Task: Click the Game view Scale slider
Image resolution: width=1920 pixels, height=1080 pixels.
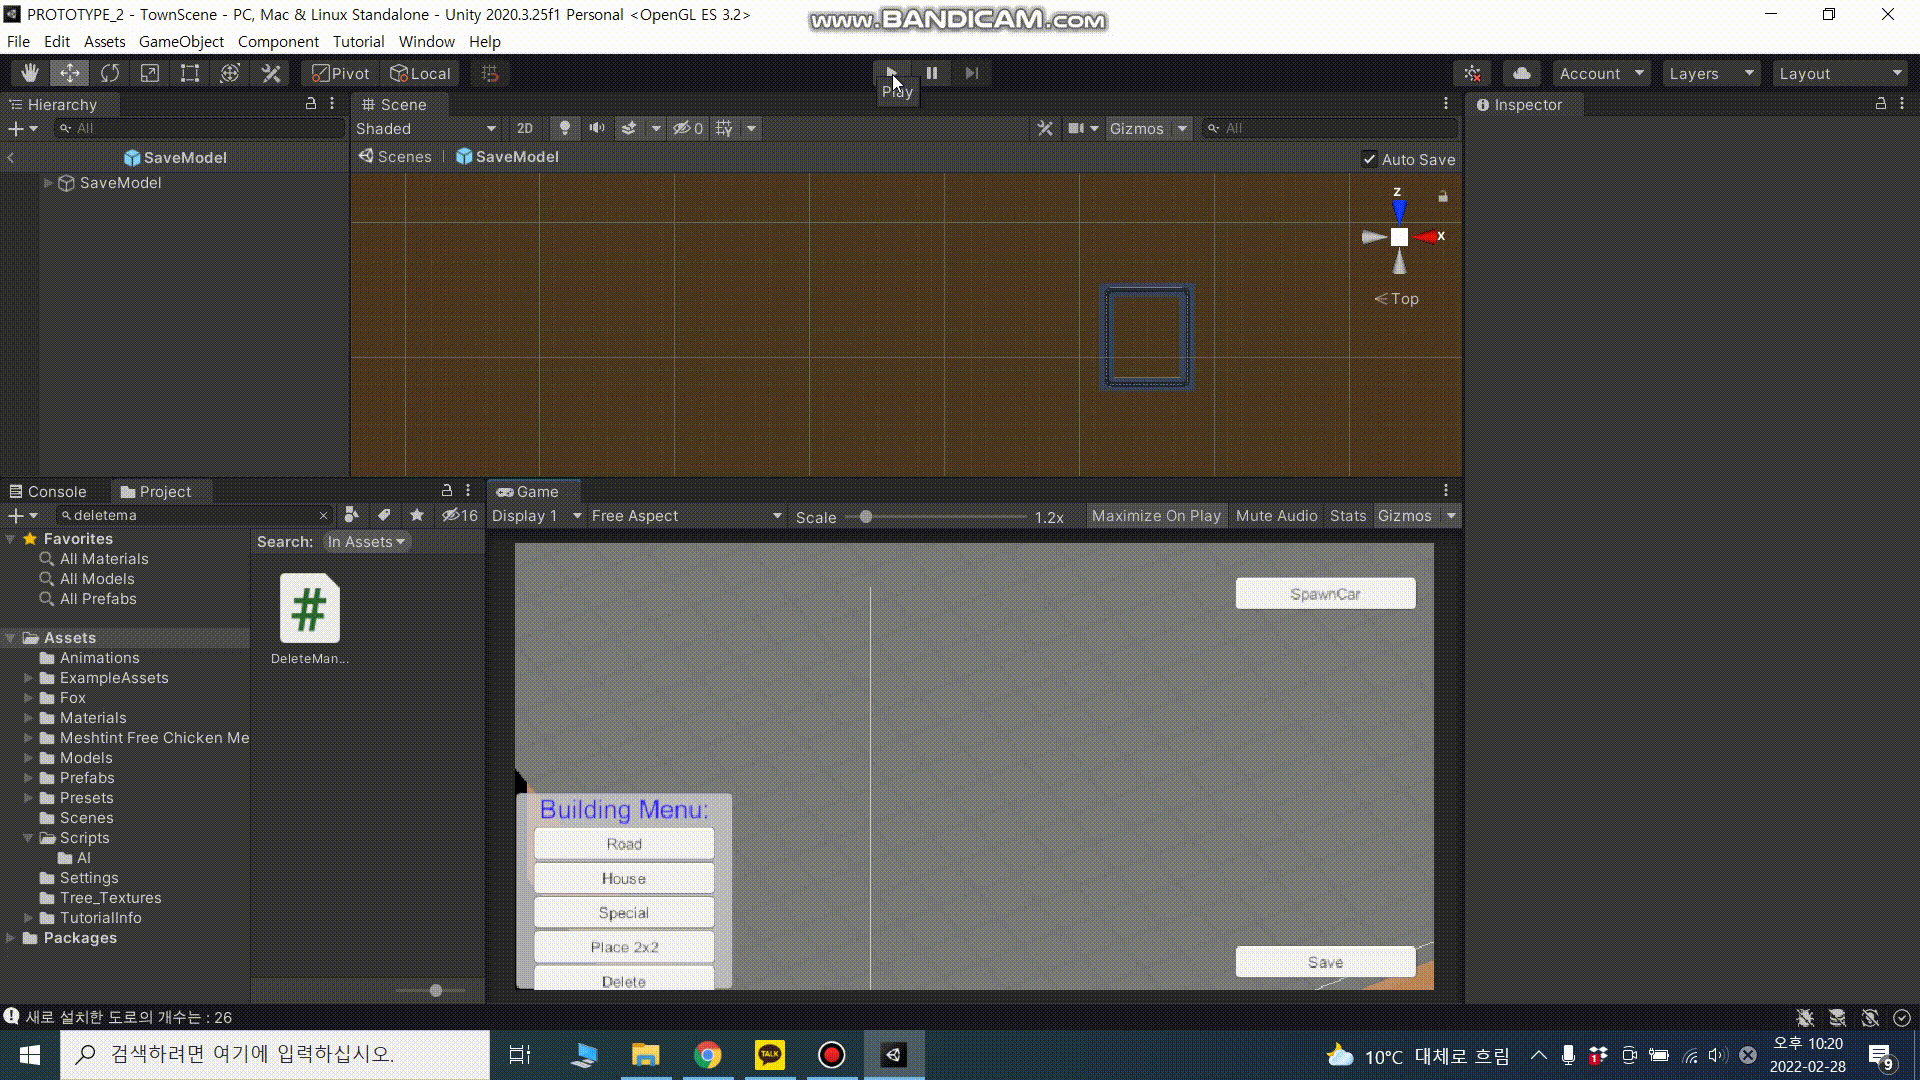Action: pyautogui.click(x=936, y=517)
